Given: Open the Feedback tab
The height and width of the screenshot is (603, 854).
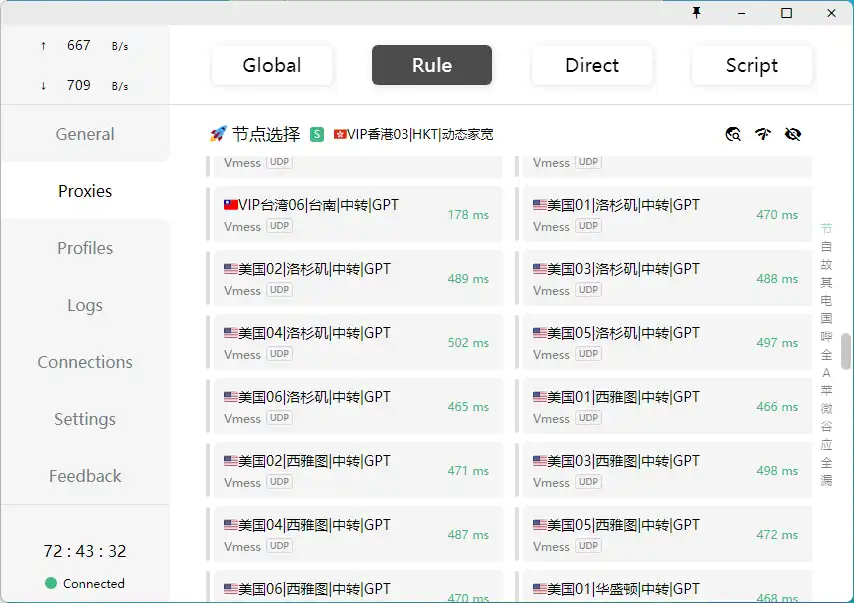Looking at the screenshot, I should pos(85,476).
